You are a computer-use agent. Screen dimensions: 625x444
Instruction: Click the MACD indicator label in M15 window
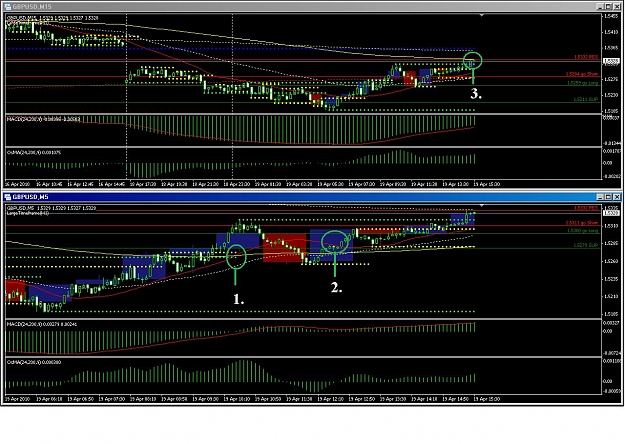[x=43, y=119]
